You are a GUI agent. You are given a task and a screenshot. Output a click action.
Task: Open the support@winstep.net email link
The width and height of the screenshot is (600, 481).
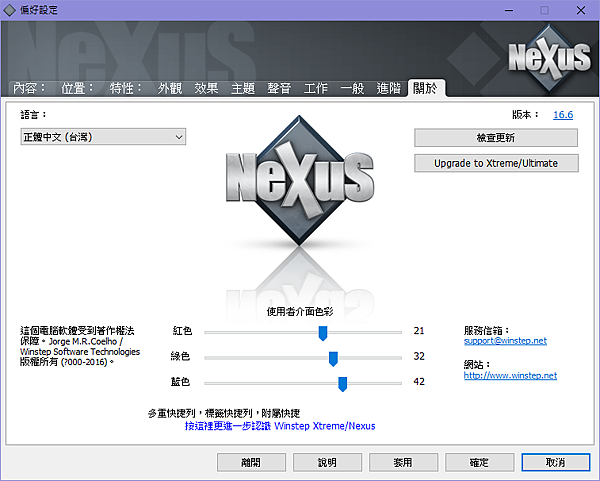[505, 341]
